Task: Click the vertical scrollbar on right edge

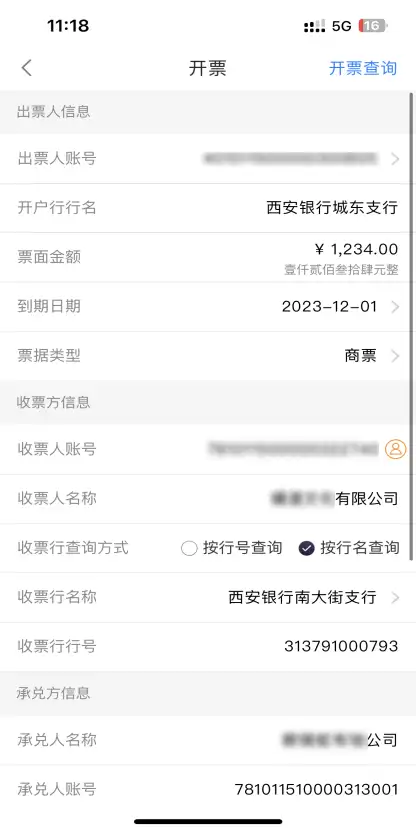Action: (411, 326)
